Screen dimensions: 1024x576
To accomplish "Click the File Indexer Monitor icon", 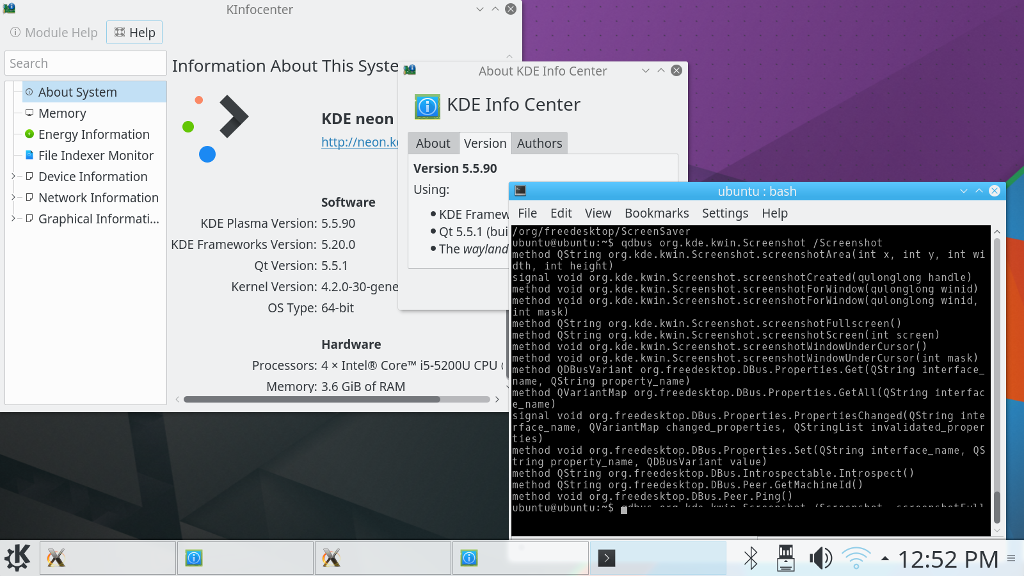I will 29,155.
